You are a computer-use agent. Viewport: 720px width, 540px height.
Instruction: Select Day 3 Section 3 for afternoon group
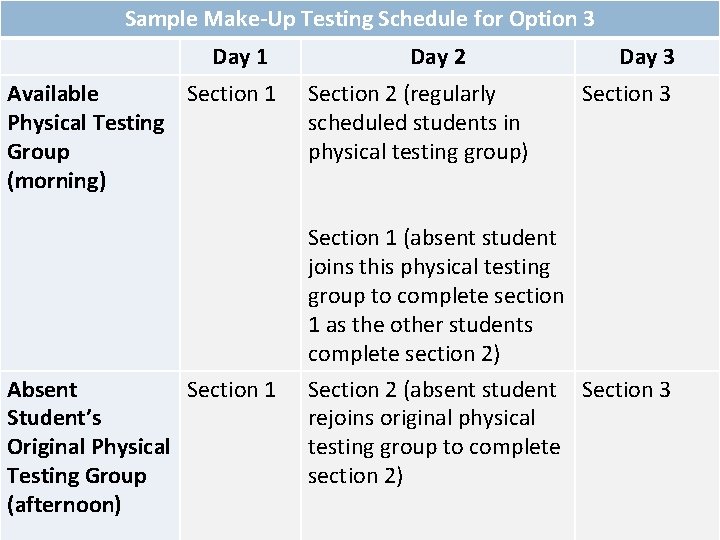pos(626,389)
